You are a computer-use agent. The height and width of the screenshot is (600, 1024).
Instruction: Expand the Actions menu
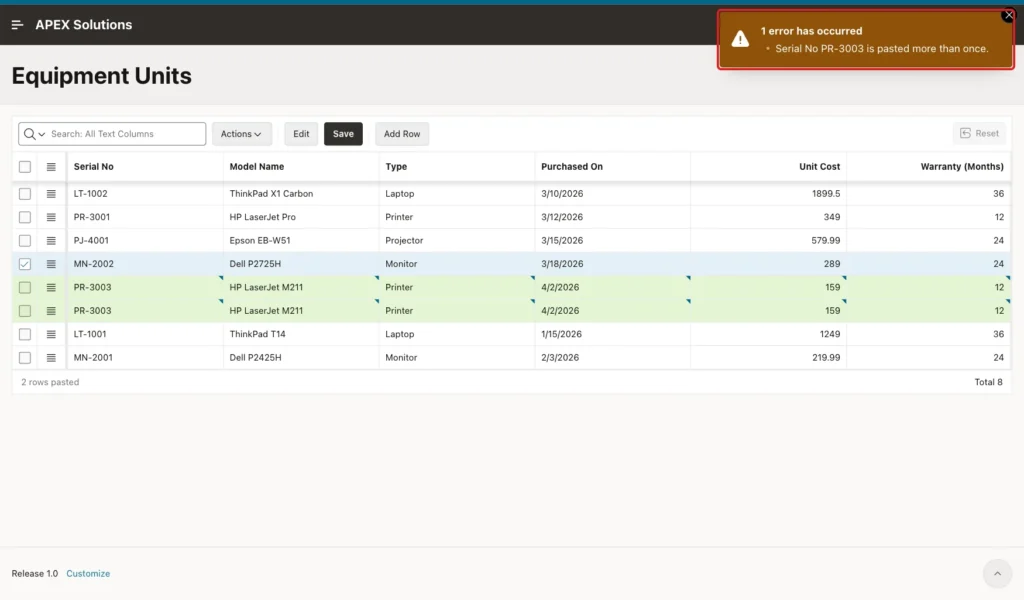(242, 134)
